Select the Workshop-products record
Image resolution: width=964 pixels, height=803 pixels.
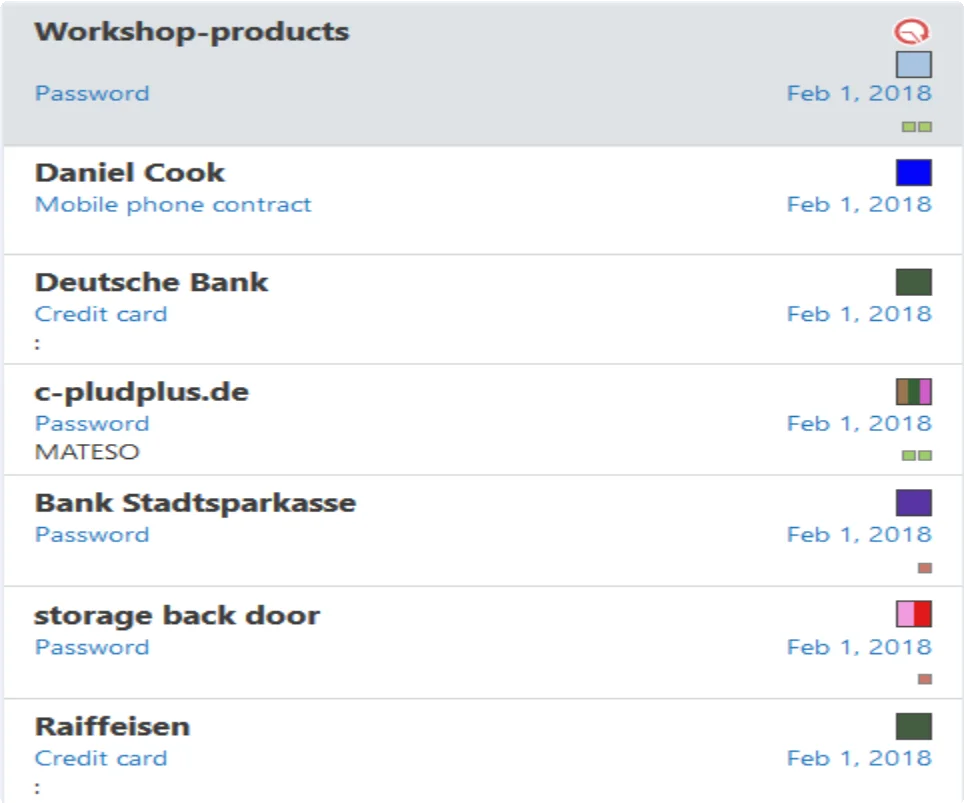pos(482,74)
